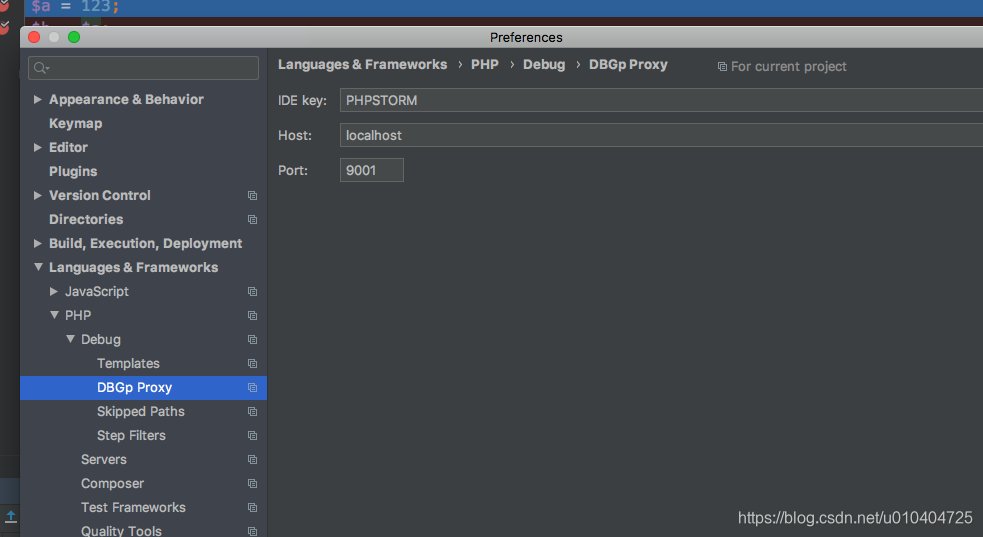Click DBGp Proxy in the breadcrumb path
The width and height of the screenshot is (983, 537).
tap(628, 65)
